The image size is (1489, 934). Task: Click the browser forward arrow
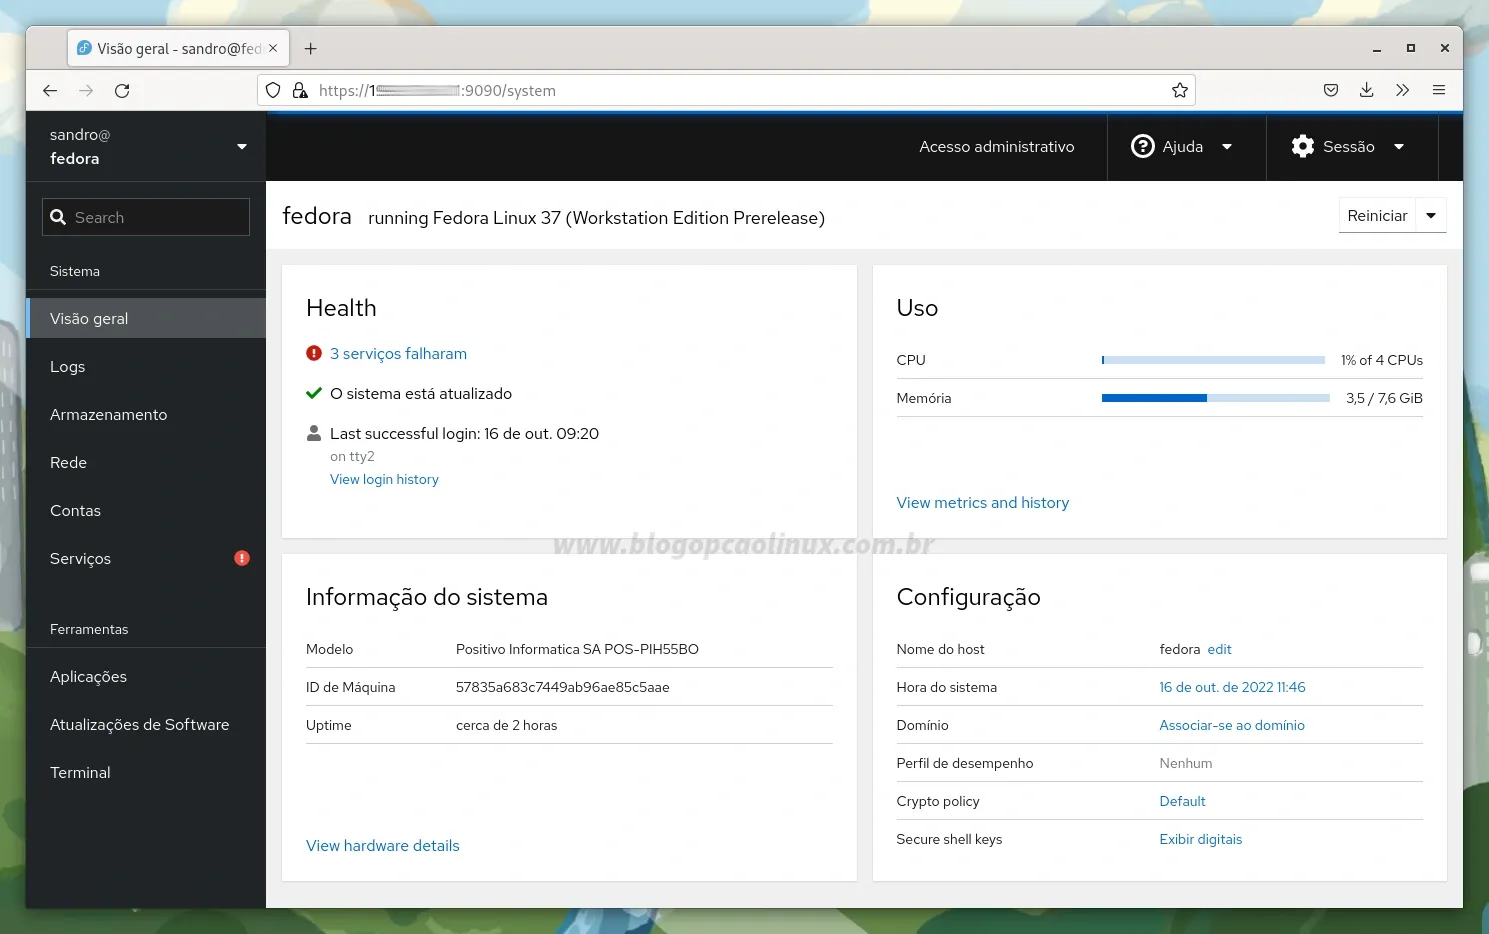(86, 90)
